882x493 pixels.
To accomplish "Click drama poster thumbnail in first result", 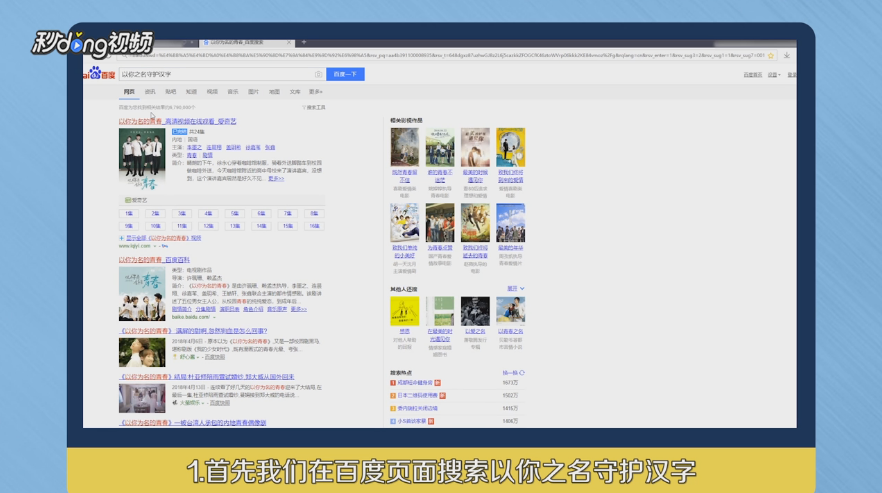I will point(142,159).
